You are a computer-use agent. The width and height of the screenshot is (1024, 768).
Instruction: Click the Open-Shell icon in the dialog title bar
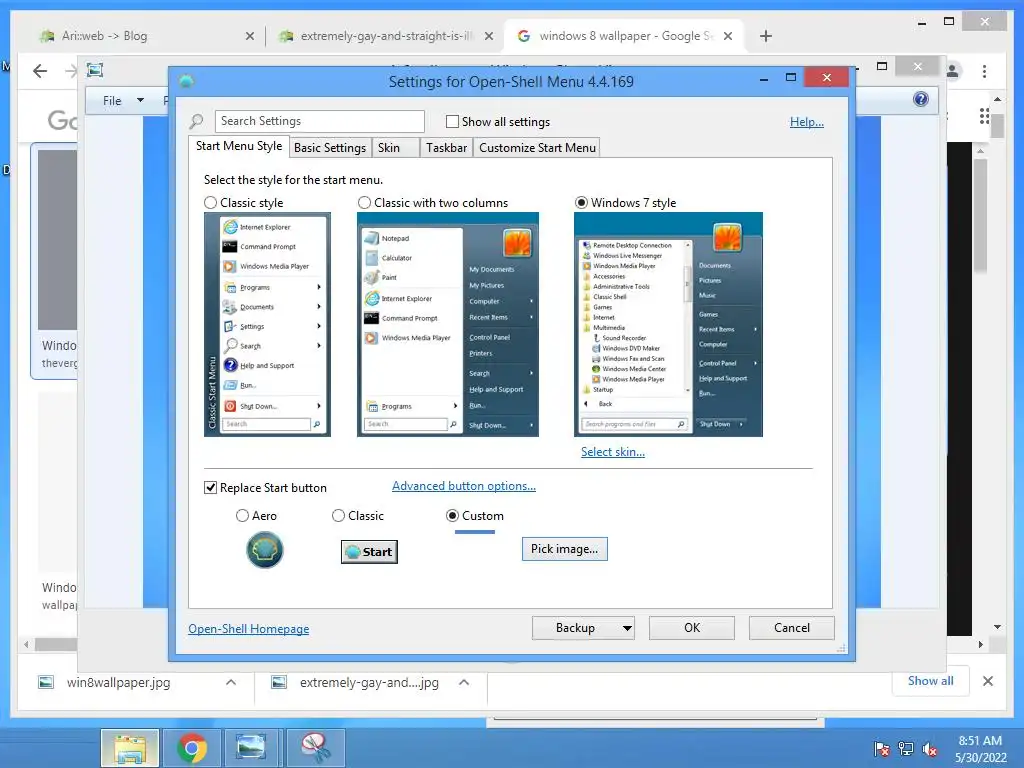coord(186,81)
